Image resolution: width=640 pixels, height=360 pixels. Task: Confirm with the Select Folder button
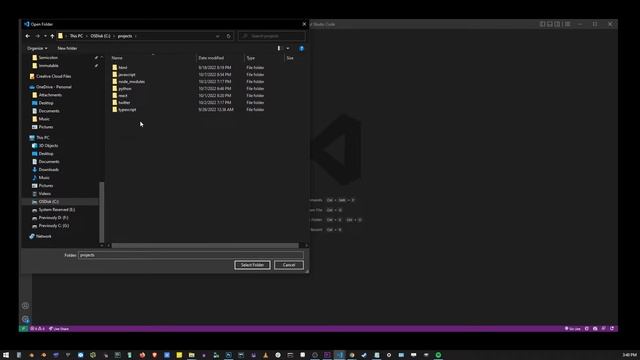[252, 265]
